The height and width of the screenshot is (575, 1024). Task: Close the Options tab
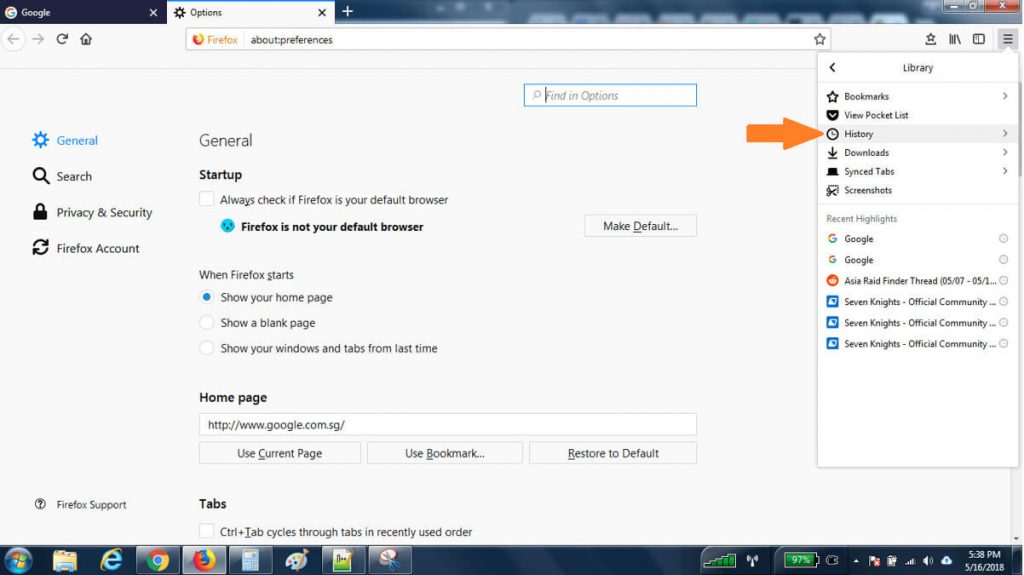click(x=322, y=12)
